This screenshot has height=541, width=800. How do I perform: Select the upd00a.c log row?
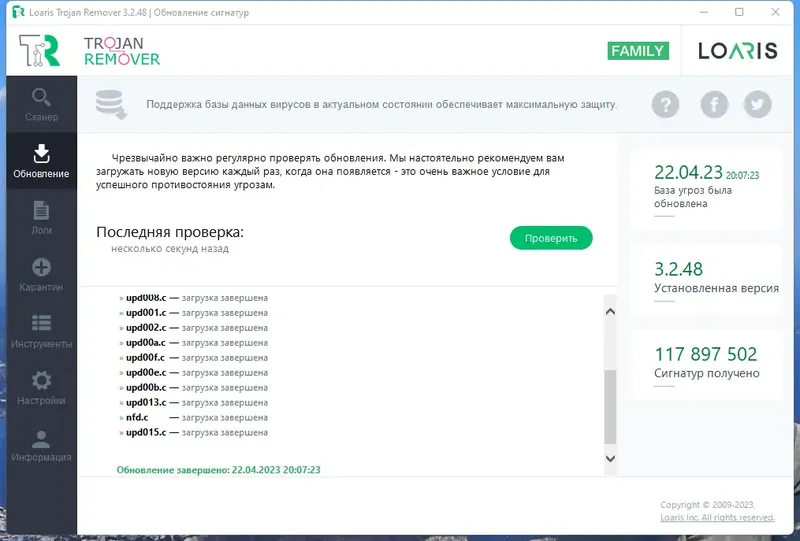[x=193, y=342]
